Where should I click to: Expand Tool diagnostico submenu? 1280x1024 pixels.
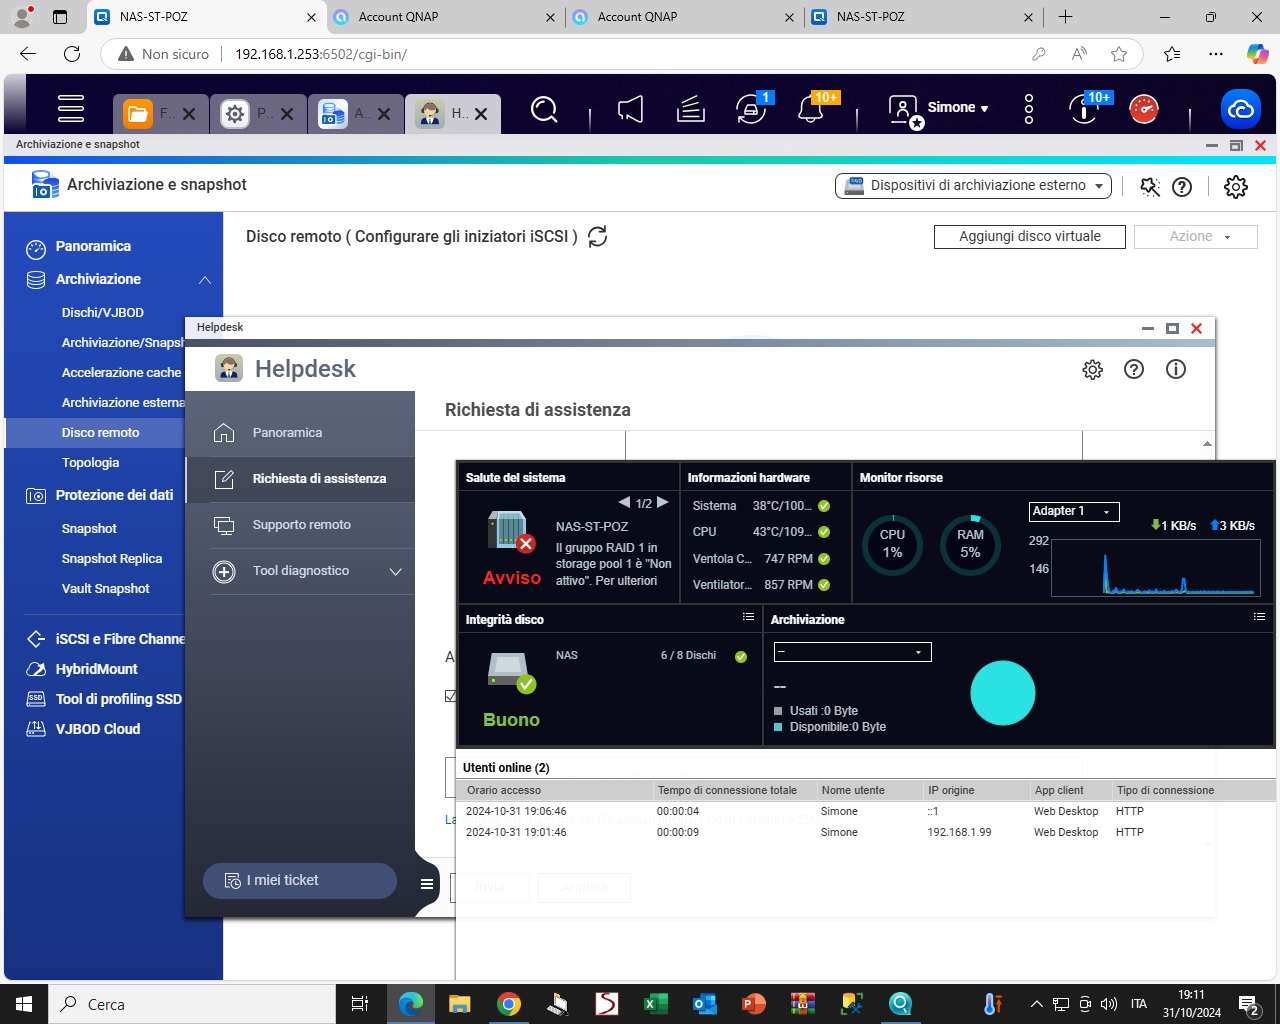pyautogui.click(x=395, y=572)
